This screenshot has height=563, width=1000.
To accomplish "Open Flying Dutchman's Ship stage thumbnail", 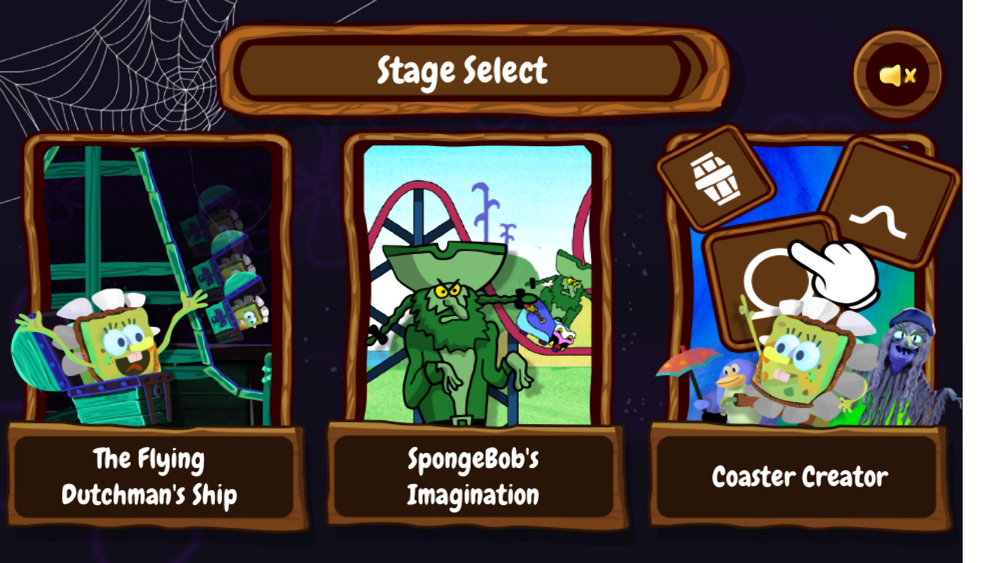I will [157, 285].
